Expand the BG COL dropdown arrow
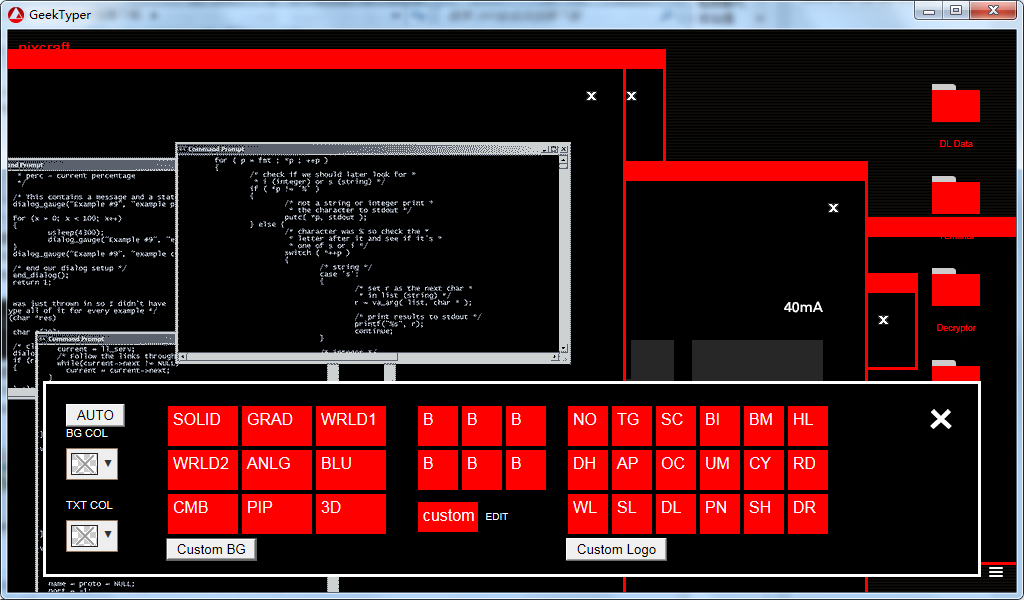Screen dimensions: 1024x600 coord(108,464)
